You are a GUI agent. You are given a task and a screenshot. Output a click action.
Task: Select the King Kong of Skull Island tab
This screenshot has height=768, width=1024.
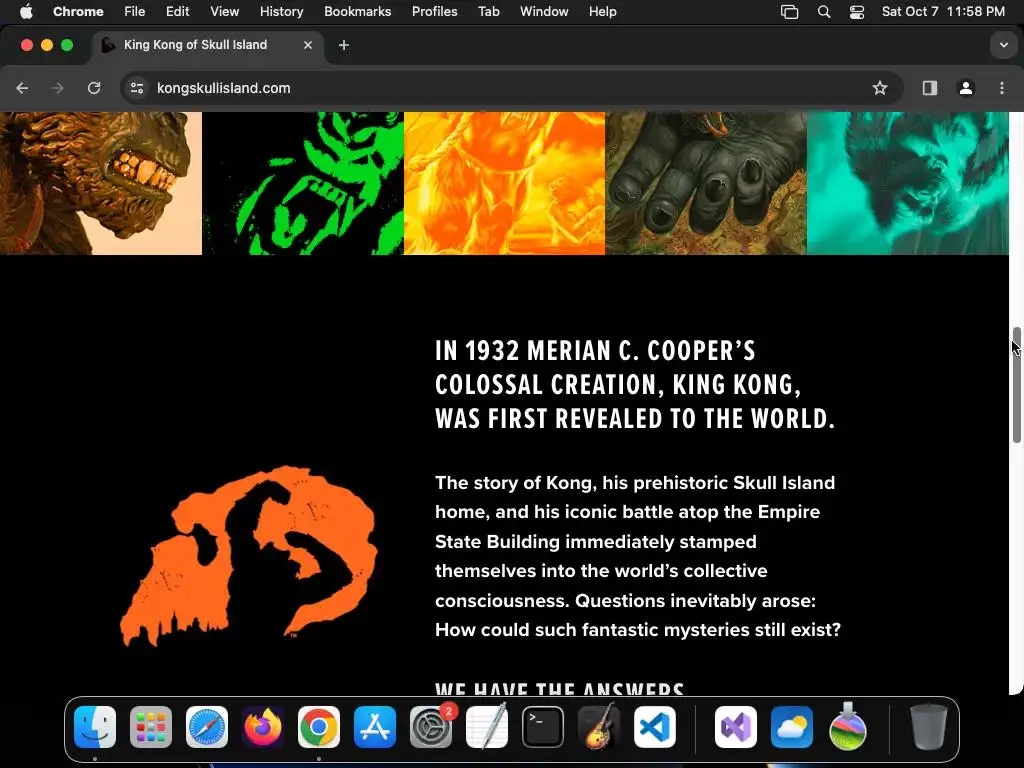click(206, 45)
